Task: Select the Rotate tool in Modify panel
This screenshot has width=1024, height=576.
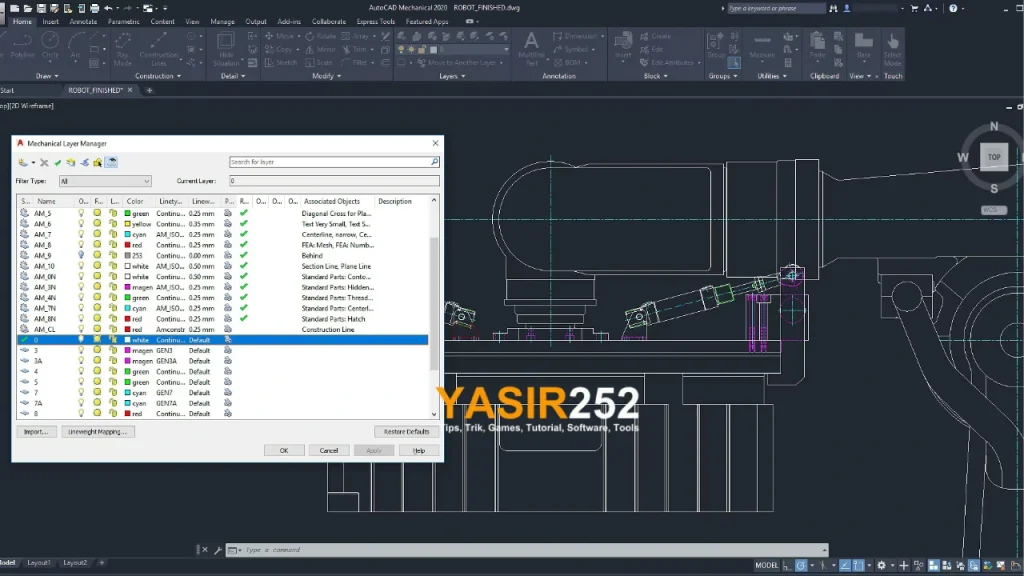Action: pos(321,36)
